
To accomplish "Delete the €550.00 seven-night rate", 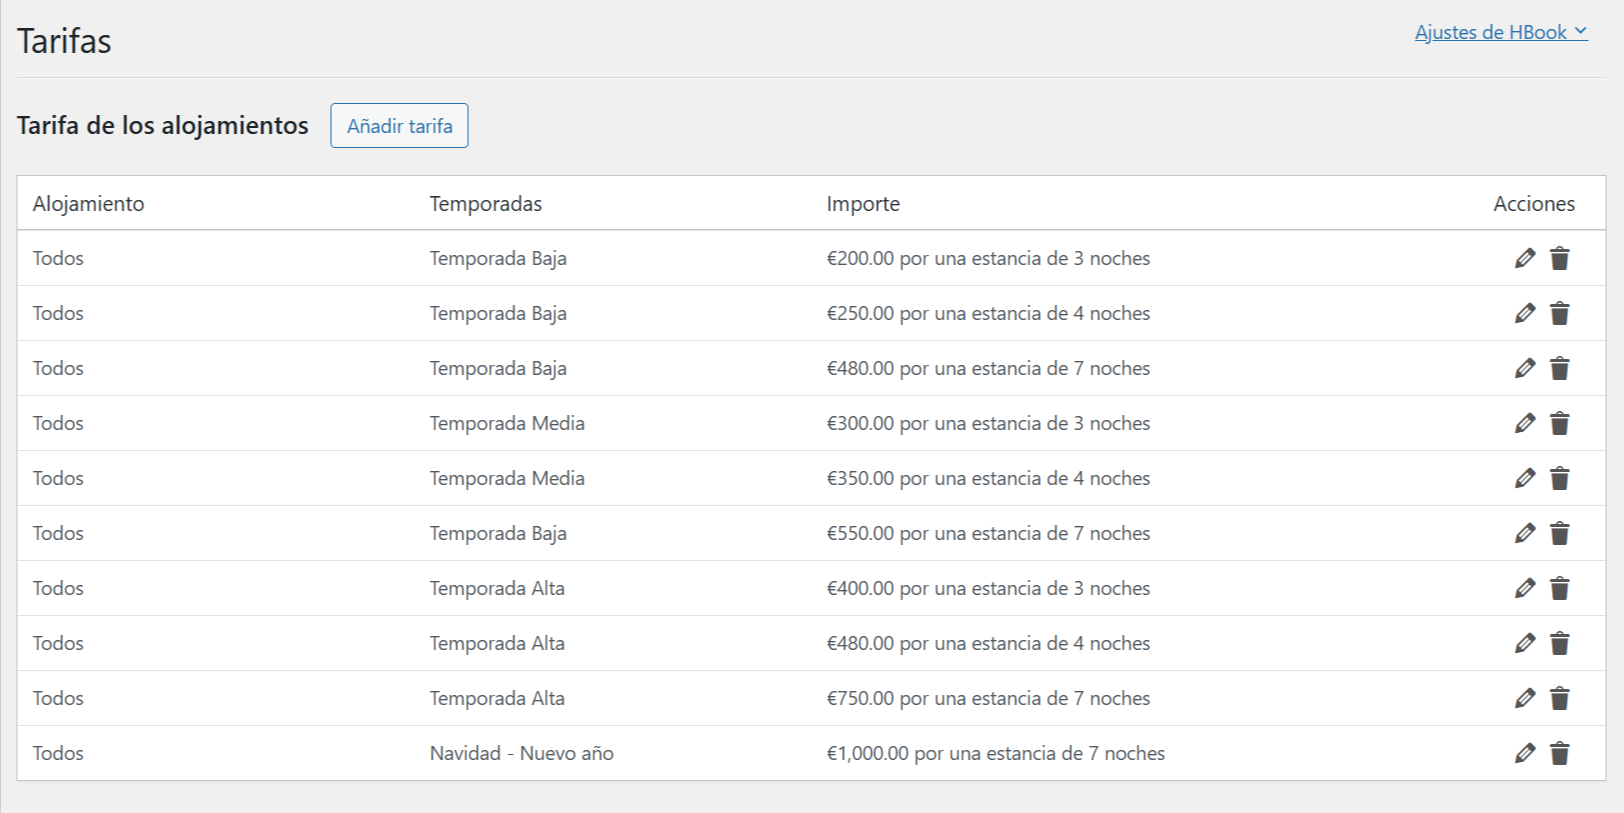I will pos(1559,533).
